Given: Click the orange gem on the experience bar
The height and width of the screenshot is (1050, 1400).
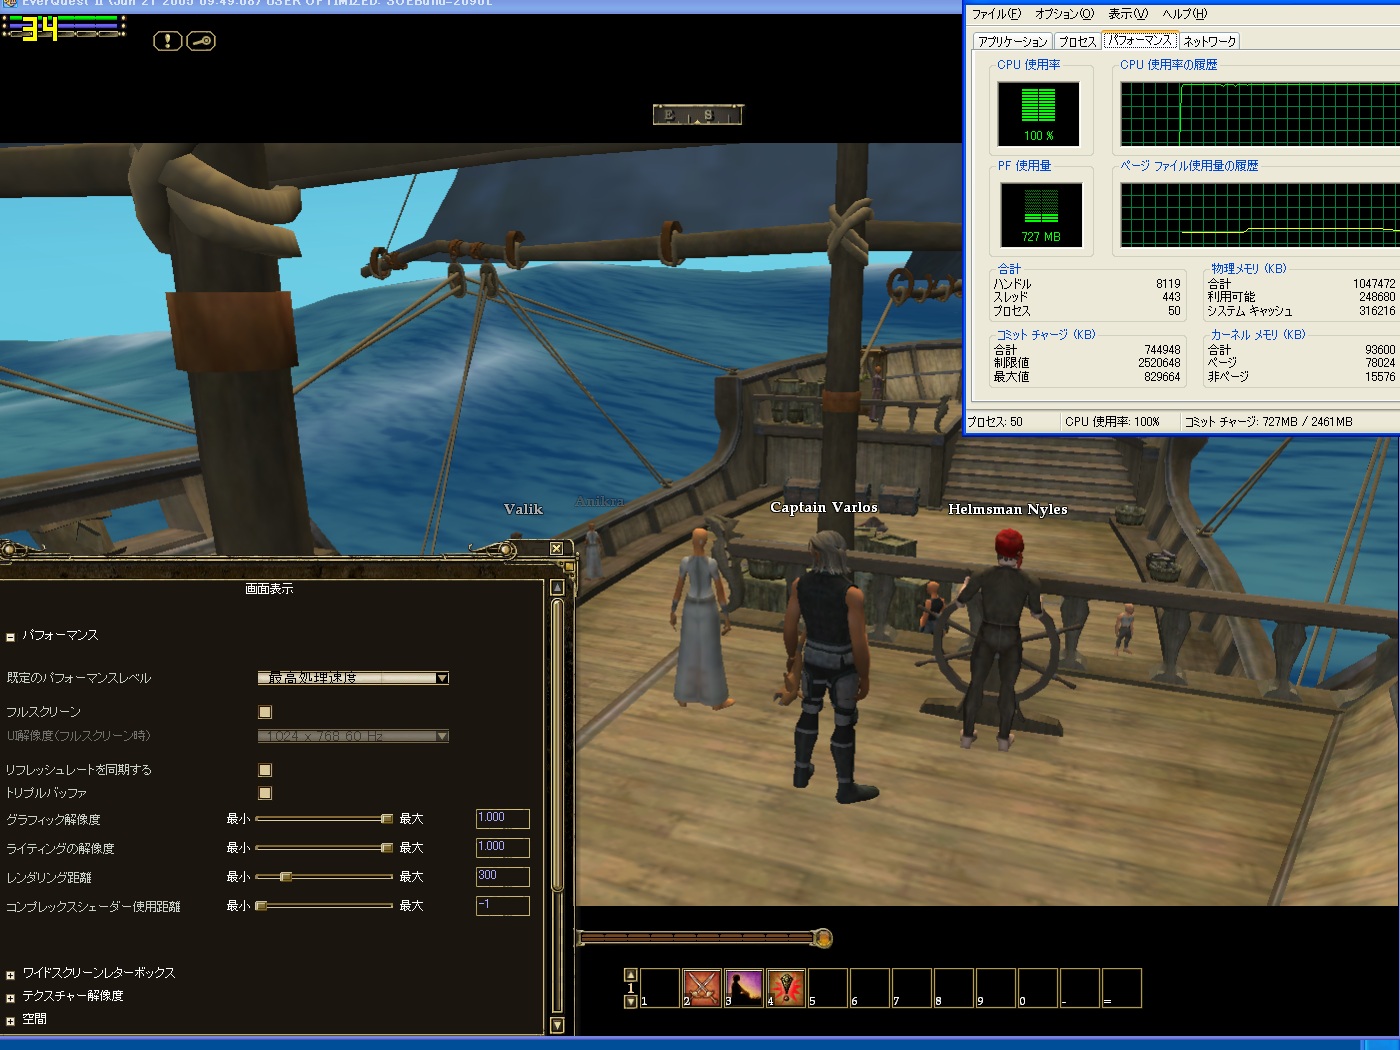Looking at the screenshot, I should (822, 938).
